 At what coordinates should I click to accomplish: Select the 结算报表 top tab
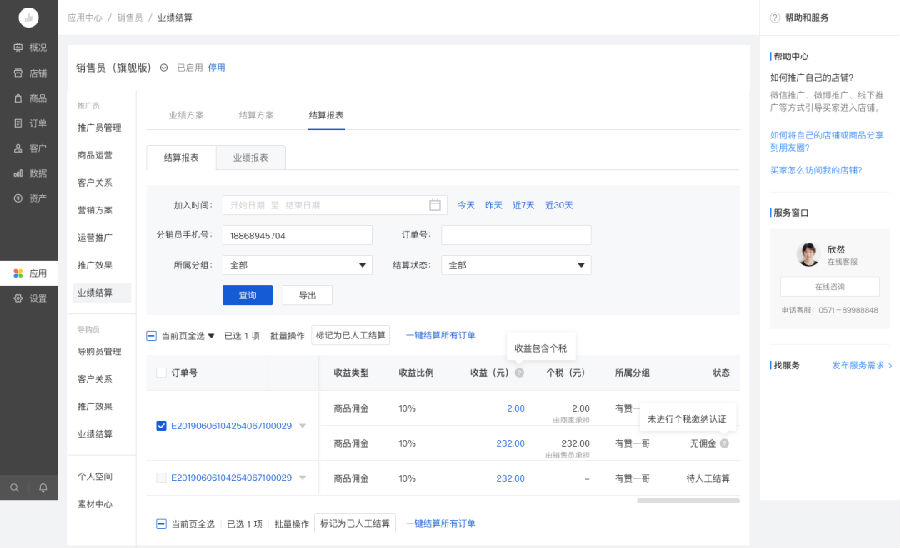326,115
